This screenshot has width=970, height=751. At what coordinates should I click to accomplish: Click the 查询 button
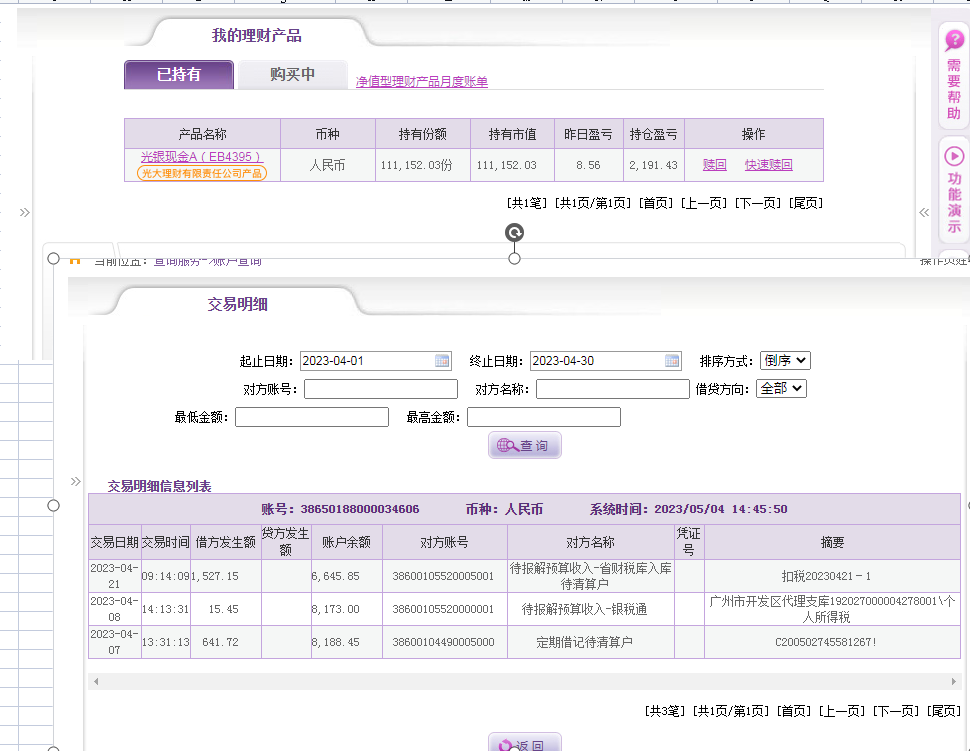click(x=525, y=445)
